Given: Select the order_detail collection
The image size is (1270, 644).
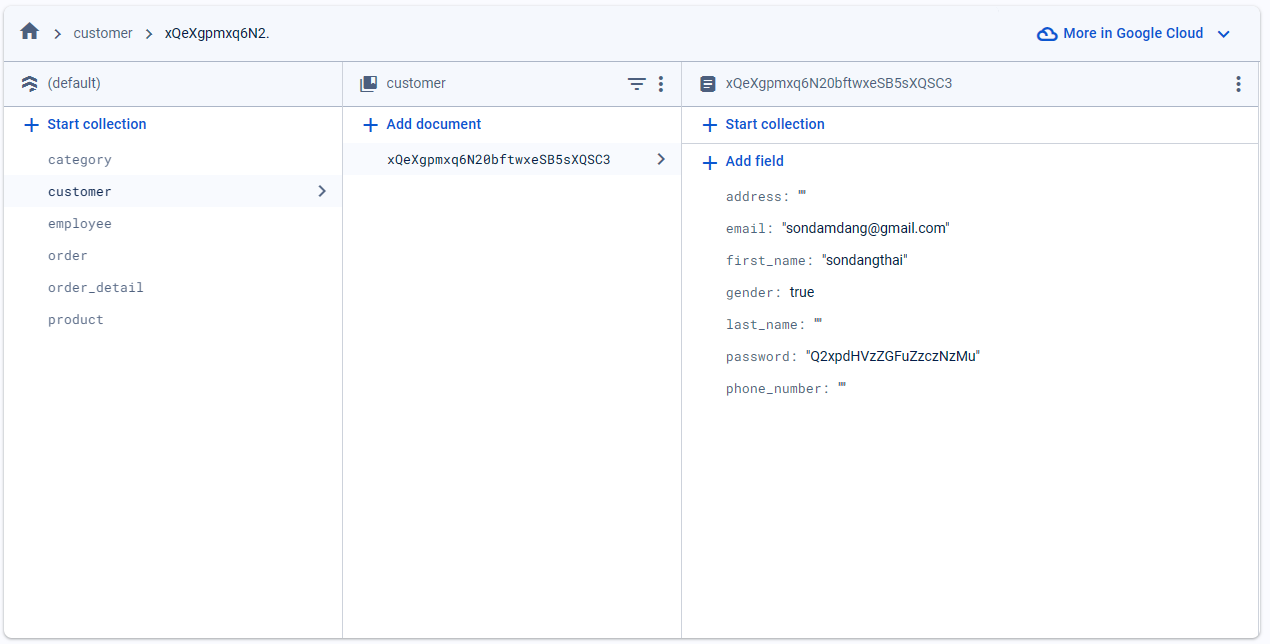Looking at the screenshot, I should pyautogui.click(x=96, y=288).
